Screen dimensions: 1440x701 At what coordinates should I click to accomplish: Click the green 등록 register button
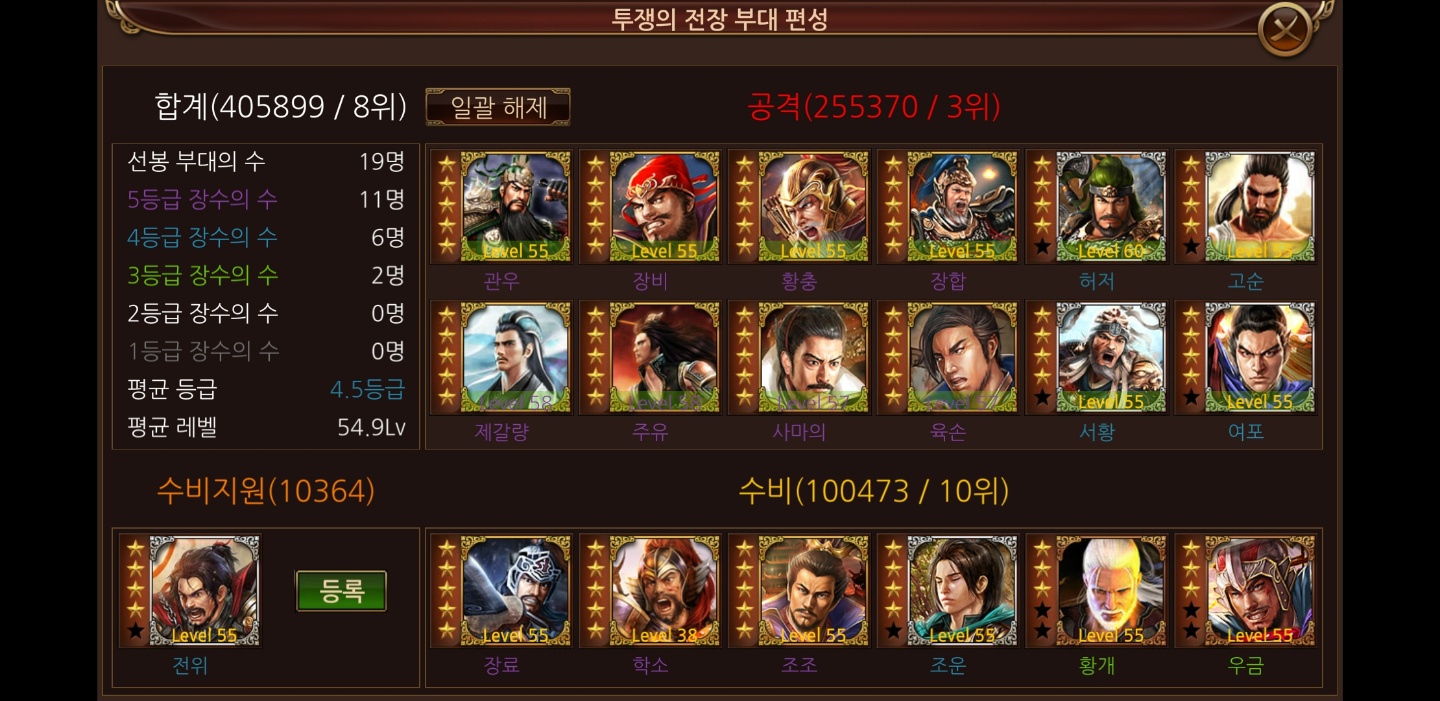[341, 591]
